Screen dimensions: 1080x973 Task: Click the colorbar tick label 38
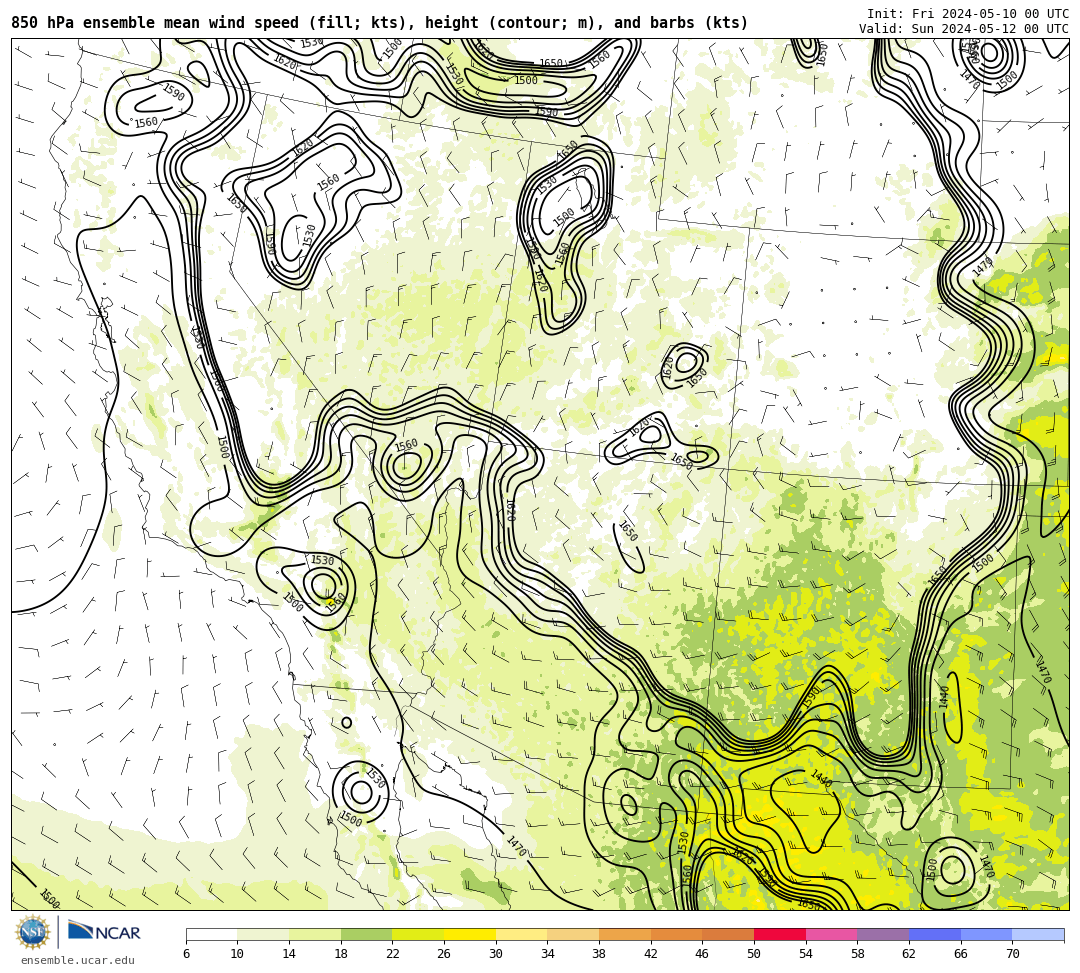coord(599,954)
